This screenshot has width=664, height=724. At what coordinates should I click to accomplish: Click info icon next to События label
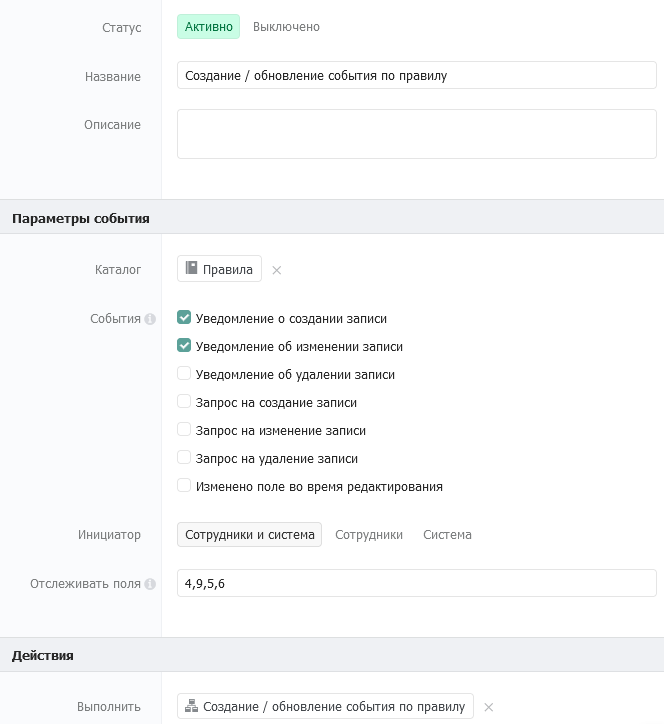150,319
